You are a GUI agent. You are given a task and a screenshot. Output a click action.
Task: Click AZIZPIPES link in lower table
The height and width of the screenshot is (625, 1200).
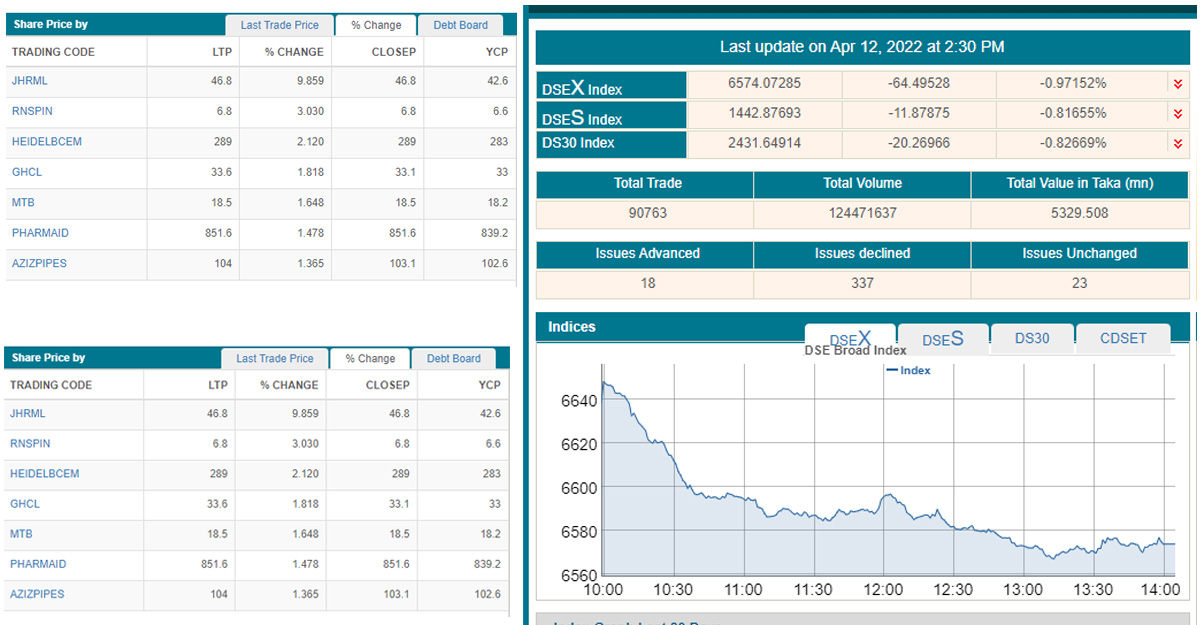pos(37,594)
